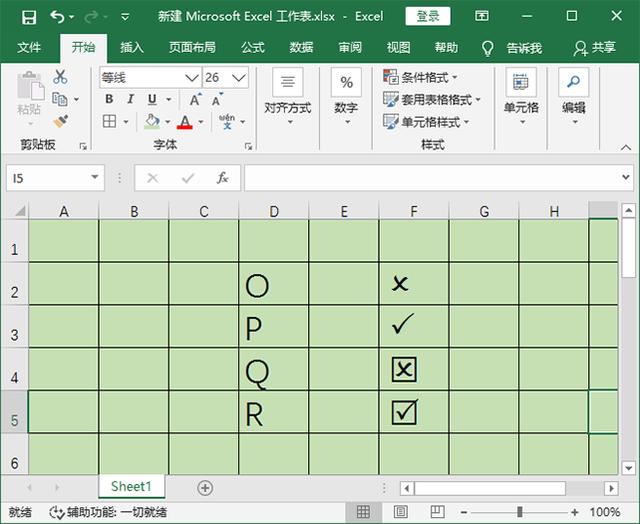Open the font size 26 dropdown
This screenshot has height=524, width=640.
pos(239,78)
